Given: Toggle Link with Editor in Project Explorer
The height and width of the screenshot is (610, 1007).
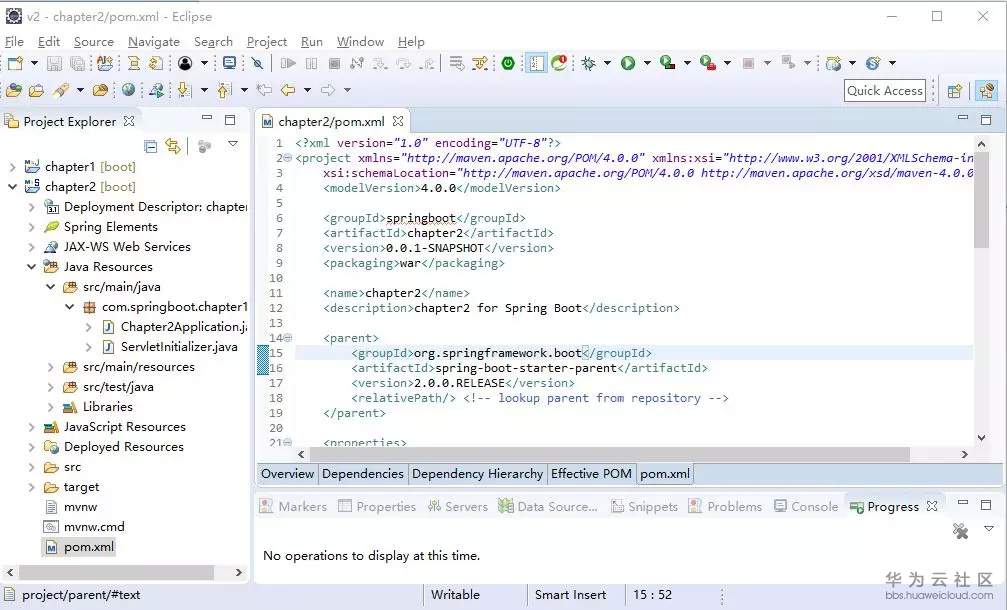Looking at the screenshot, I should click(173, 146).
